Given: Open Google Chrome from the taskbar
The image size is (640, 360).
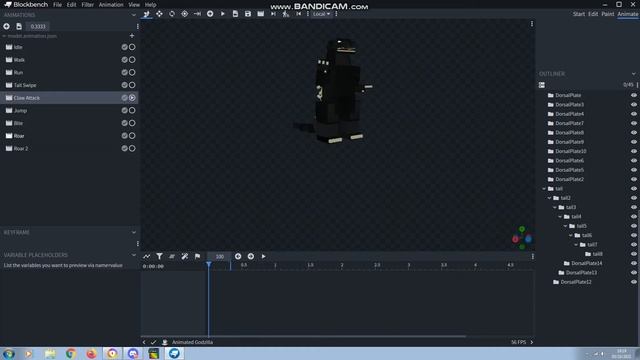Looking at the screenshot, I should click(71, 353).
